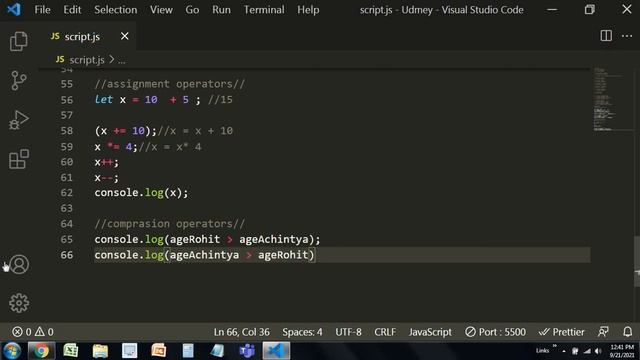Expand the breadcrumb ellipsis symbol list
Viewport: 640px width, 360px height.
(122, 60)
